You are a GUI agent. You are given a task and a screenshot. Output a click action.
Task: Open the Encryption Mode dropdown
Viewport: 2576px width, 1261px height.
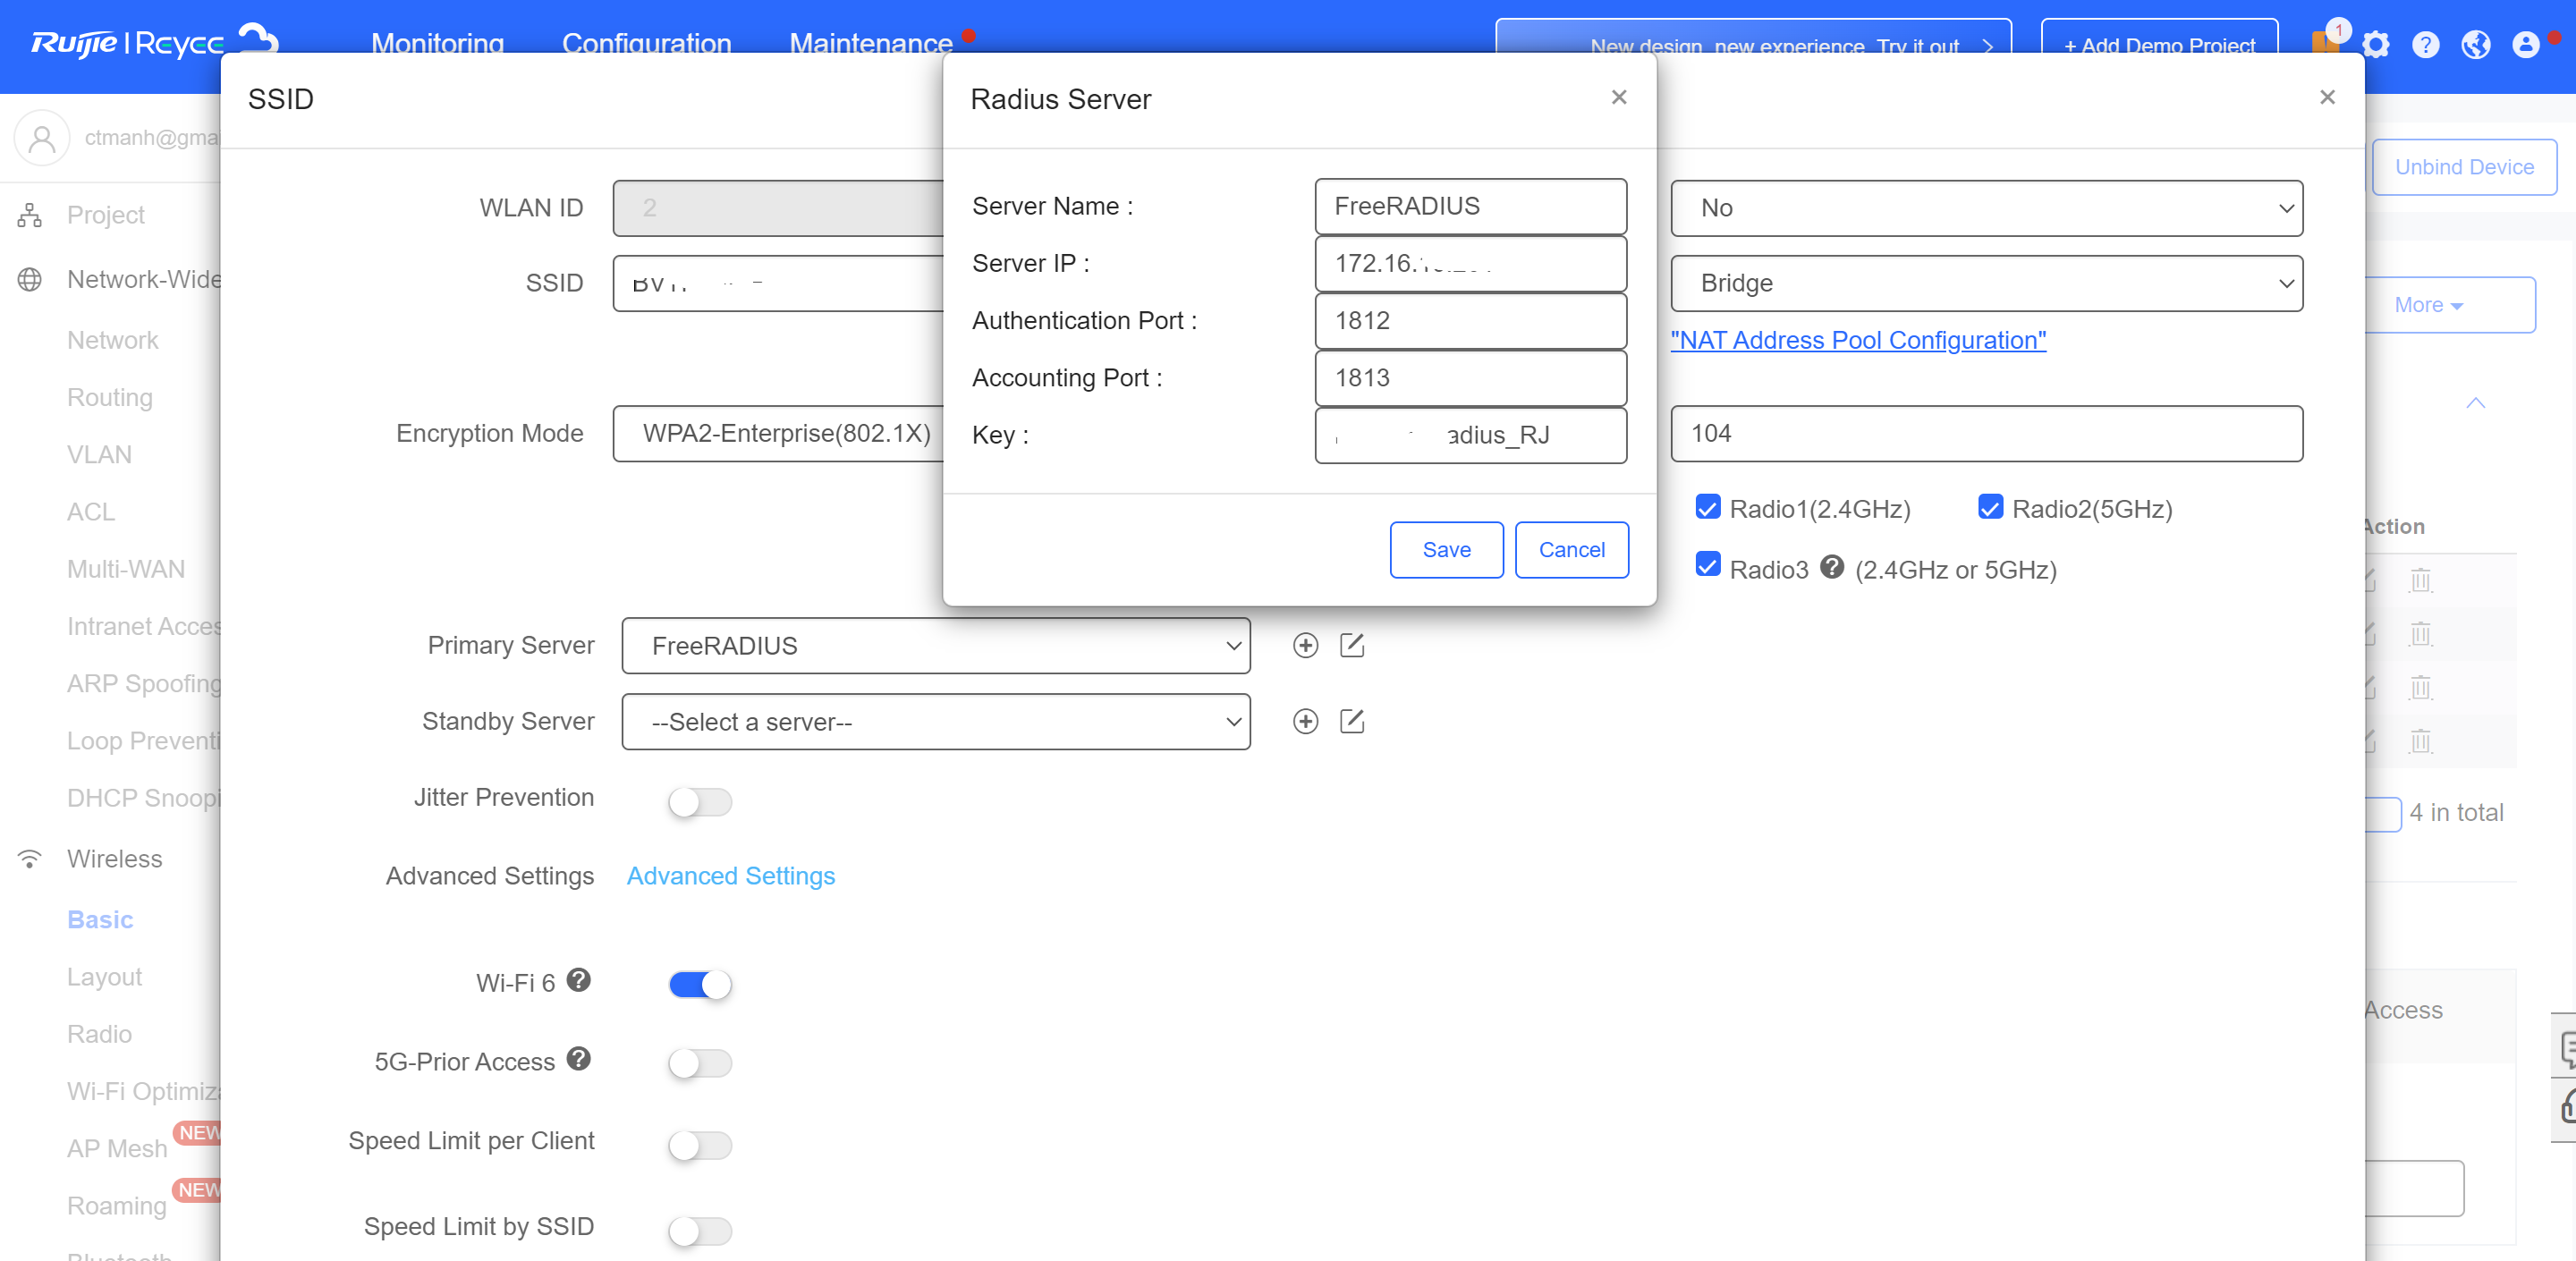780,434
